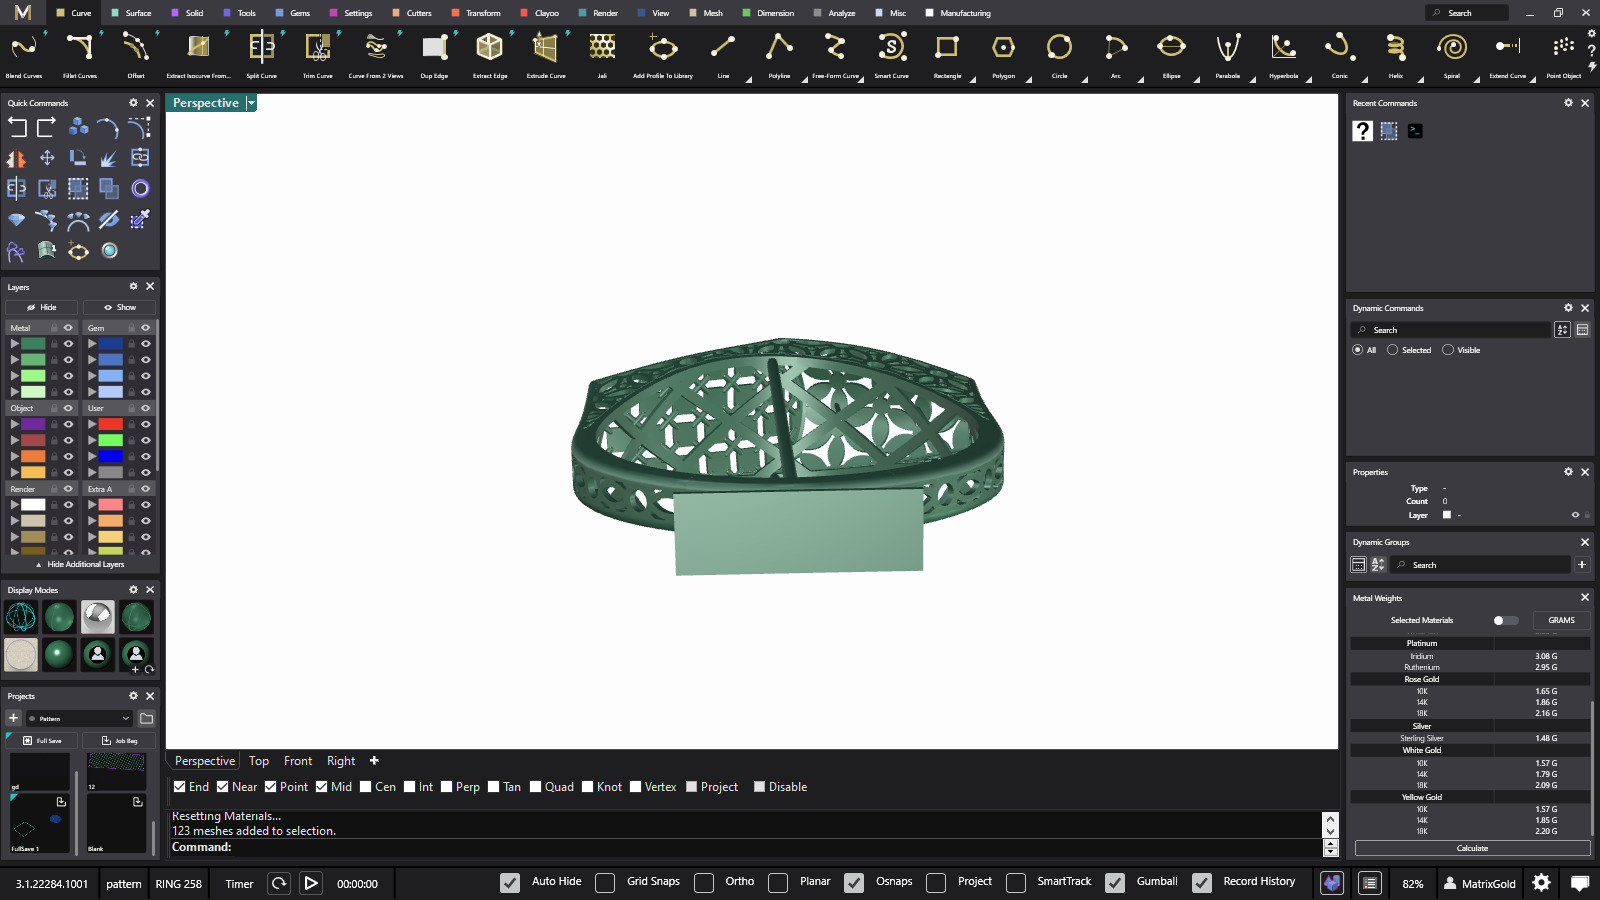Select the Fillet Curves tool

point(80,53)
